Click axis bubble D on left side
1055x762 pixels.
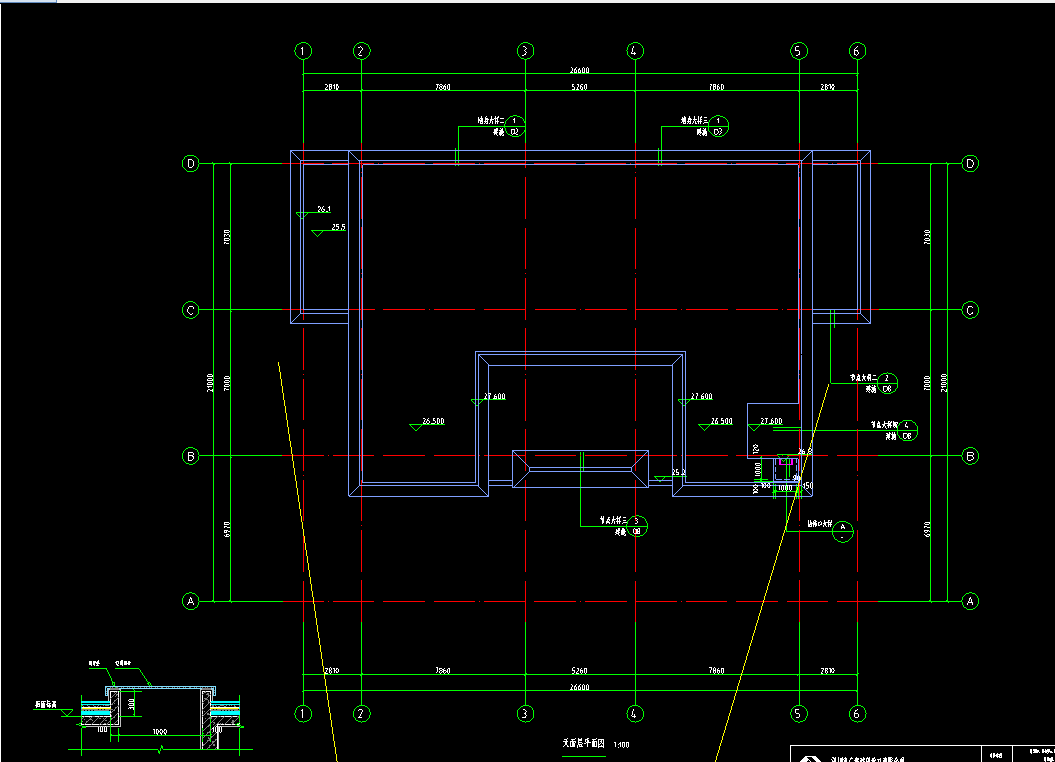(x=190, y=164)
